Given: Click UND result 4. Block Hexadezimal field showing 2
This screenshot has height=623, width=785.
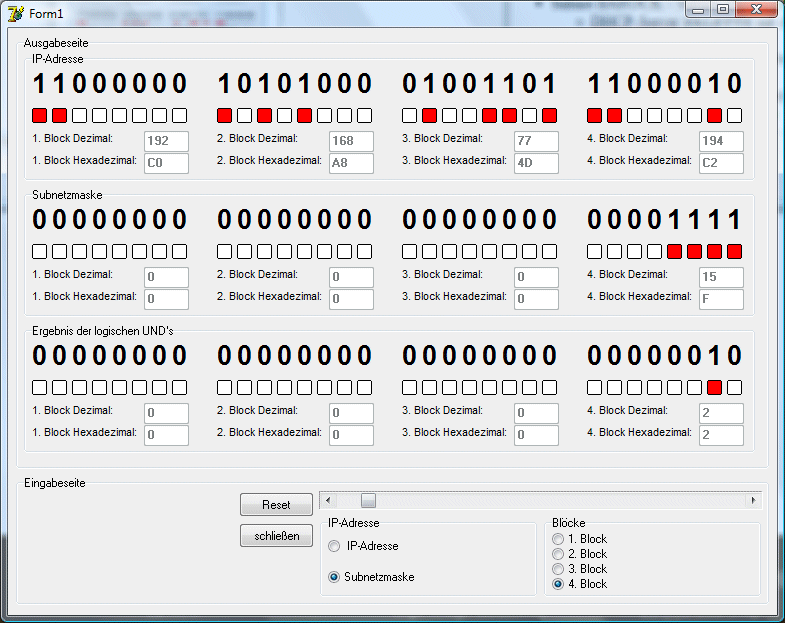Looking at the screenshot, I should click(x=721, y=435).
